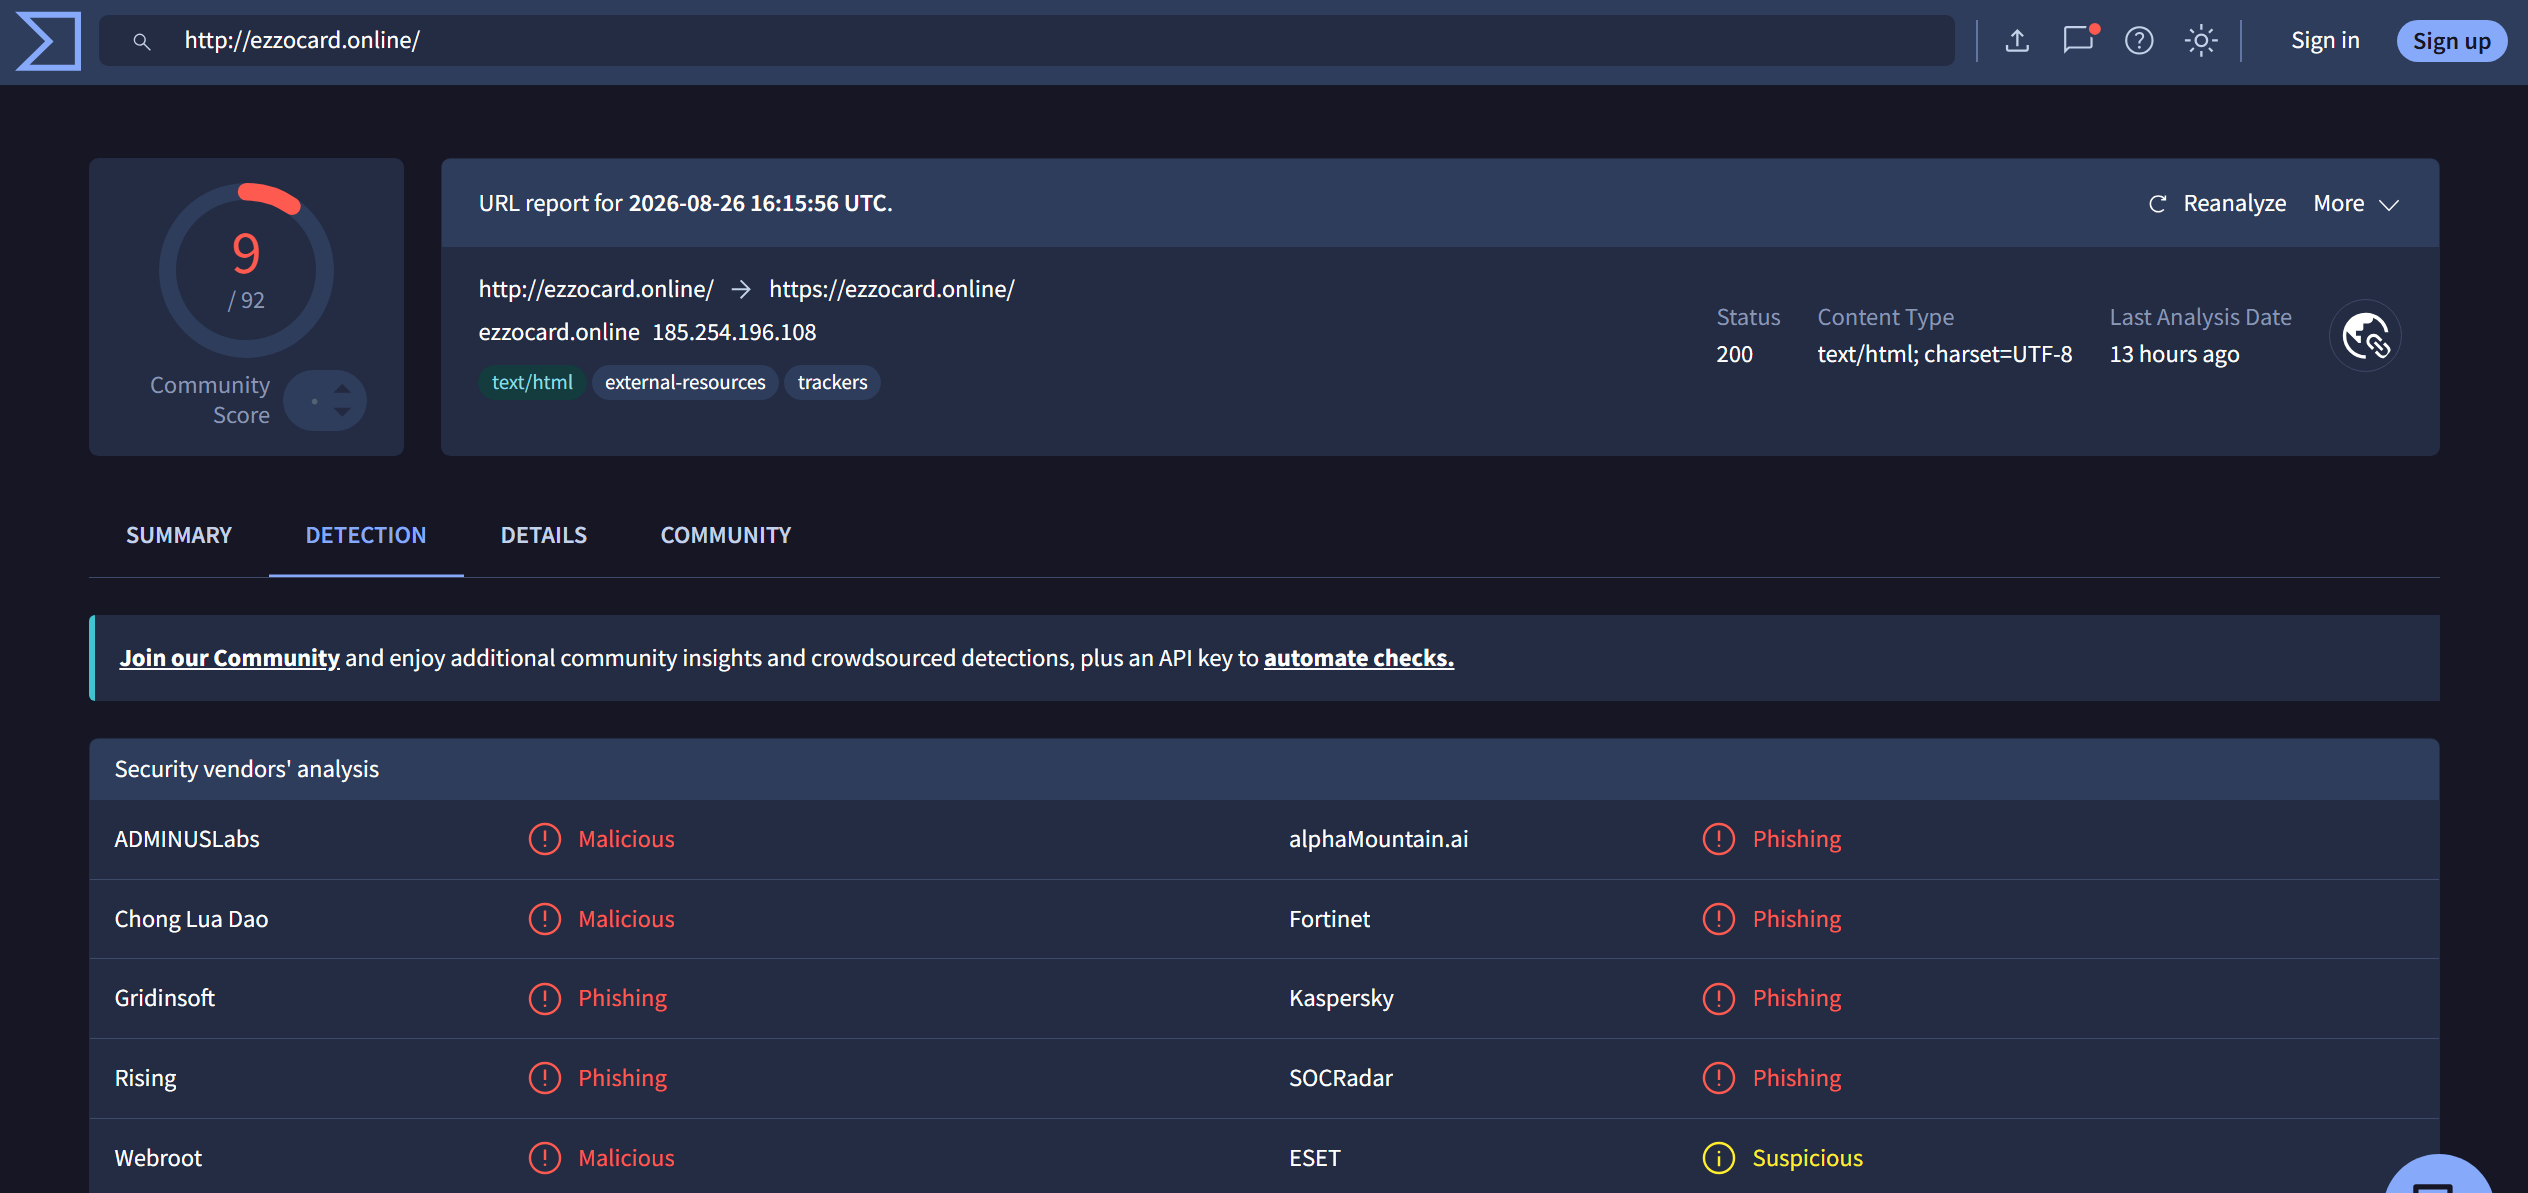This screenshot has width=2528, height=1193.
Task: Click the https://ezzocard.online/ redirect URL text
Action: click(x=892, y=288)
